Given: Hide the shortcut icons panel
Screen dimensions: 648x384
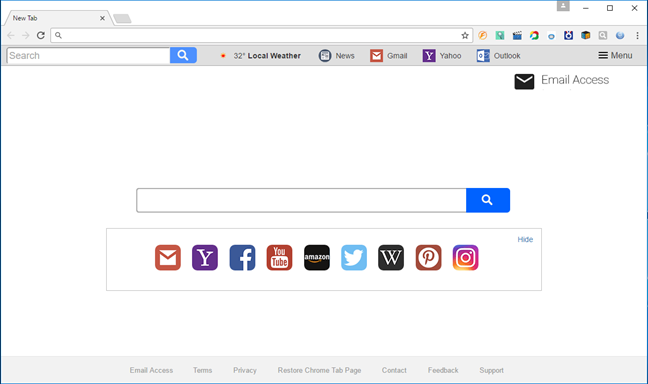Looking at the screenshot, I should tap(525, 239).
